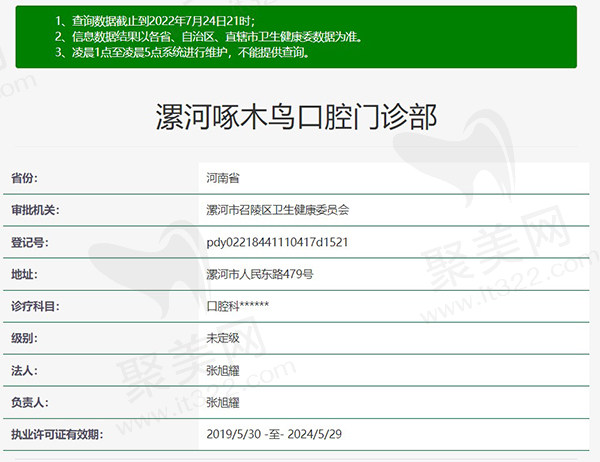Screen dimensions: 600x462
Task: Select the 未定级 value
Action: (x=223, y=338)
